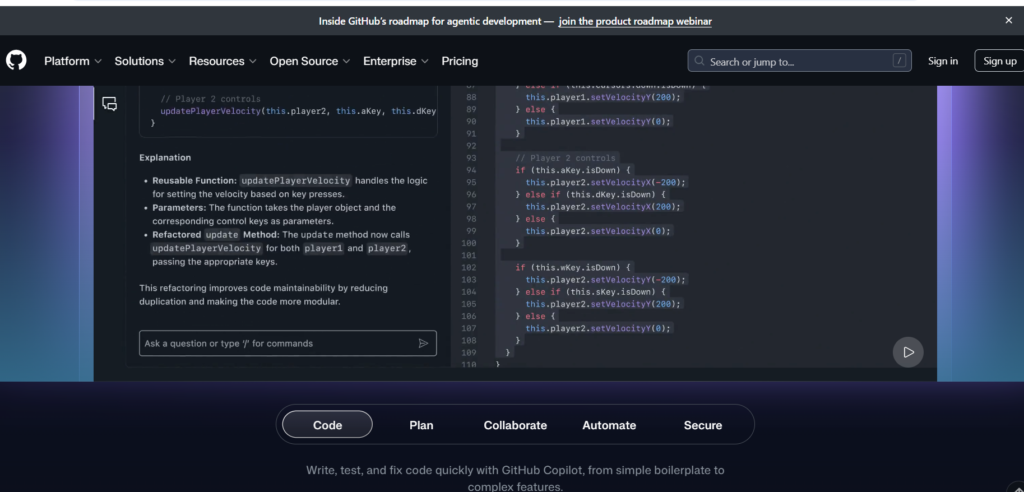This screenshot has width=1024, height=492.
Task: Expand the Enterprise navigation menu
Action: click(x=396, y=61)
